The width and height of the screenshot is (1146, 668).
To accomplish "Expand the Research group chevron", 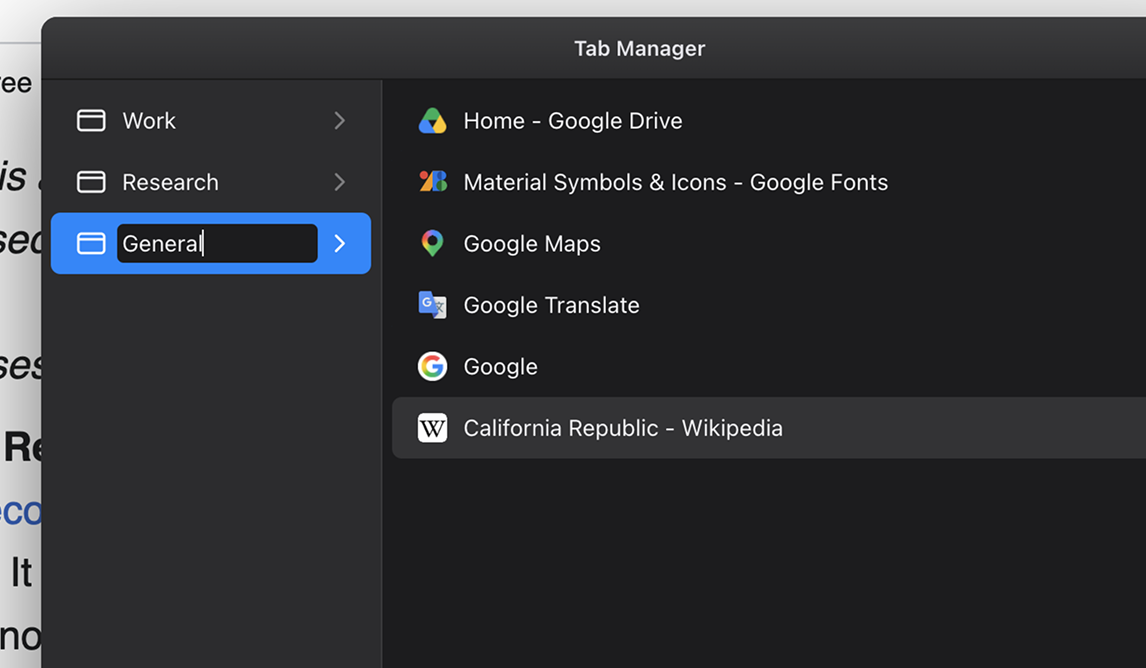I will pyautogui.click(x=339, y=182).
